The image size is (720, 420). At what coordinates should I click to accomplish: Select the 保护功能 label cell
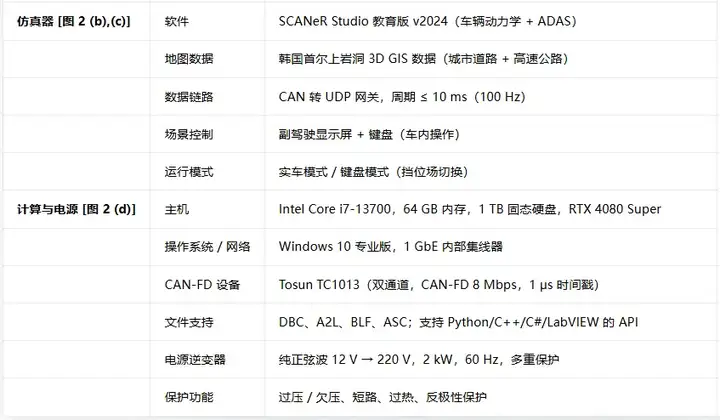pos(189,398)
